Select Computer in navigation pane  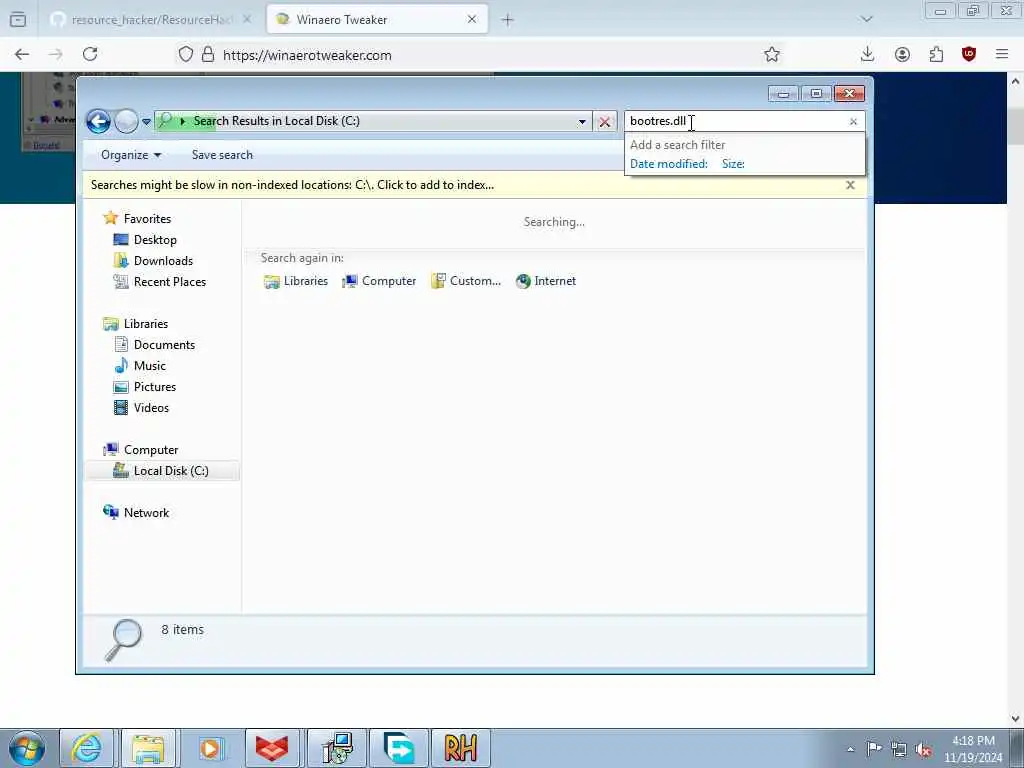pos(140,450)
